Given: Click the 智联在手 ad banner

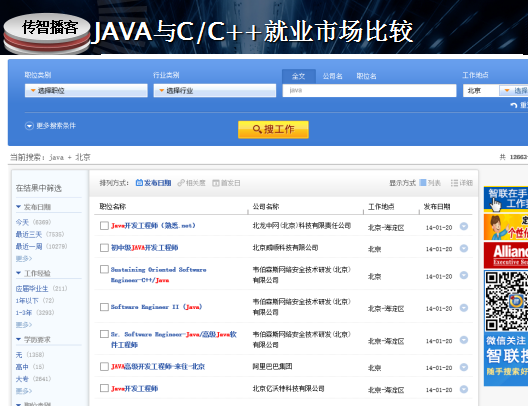Looking at the screenshot, I should pyautogui.click(x=506, y=199).
